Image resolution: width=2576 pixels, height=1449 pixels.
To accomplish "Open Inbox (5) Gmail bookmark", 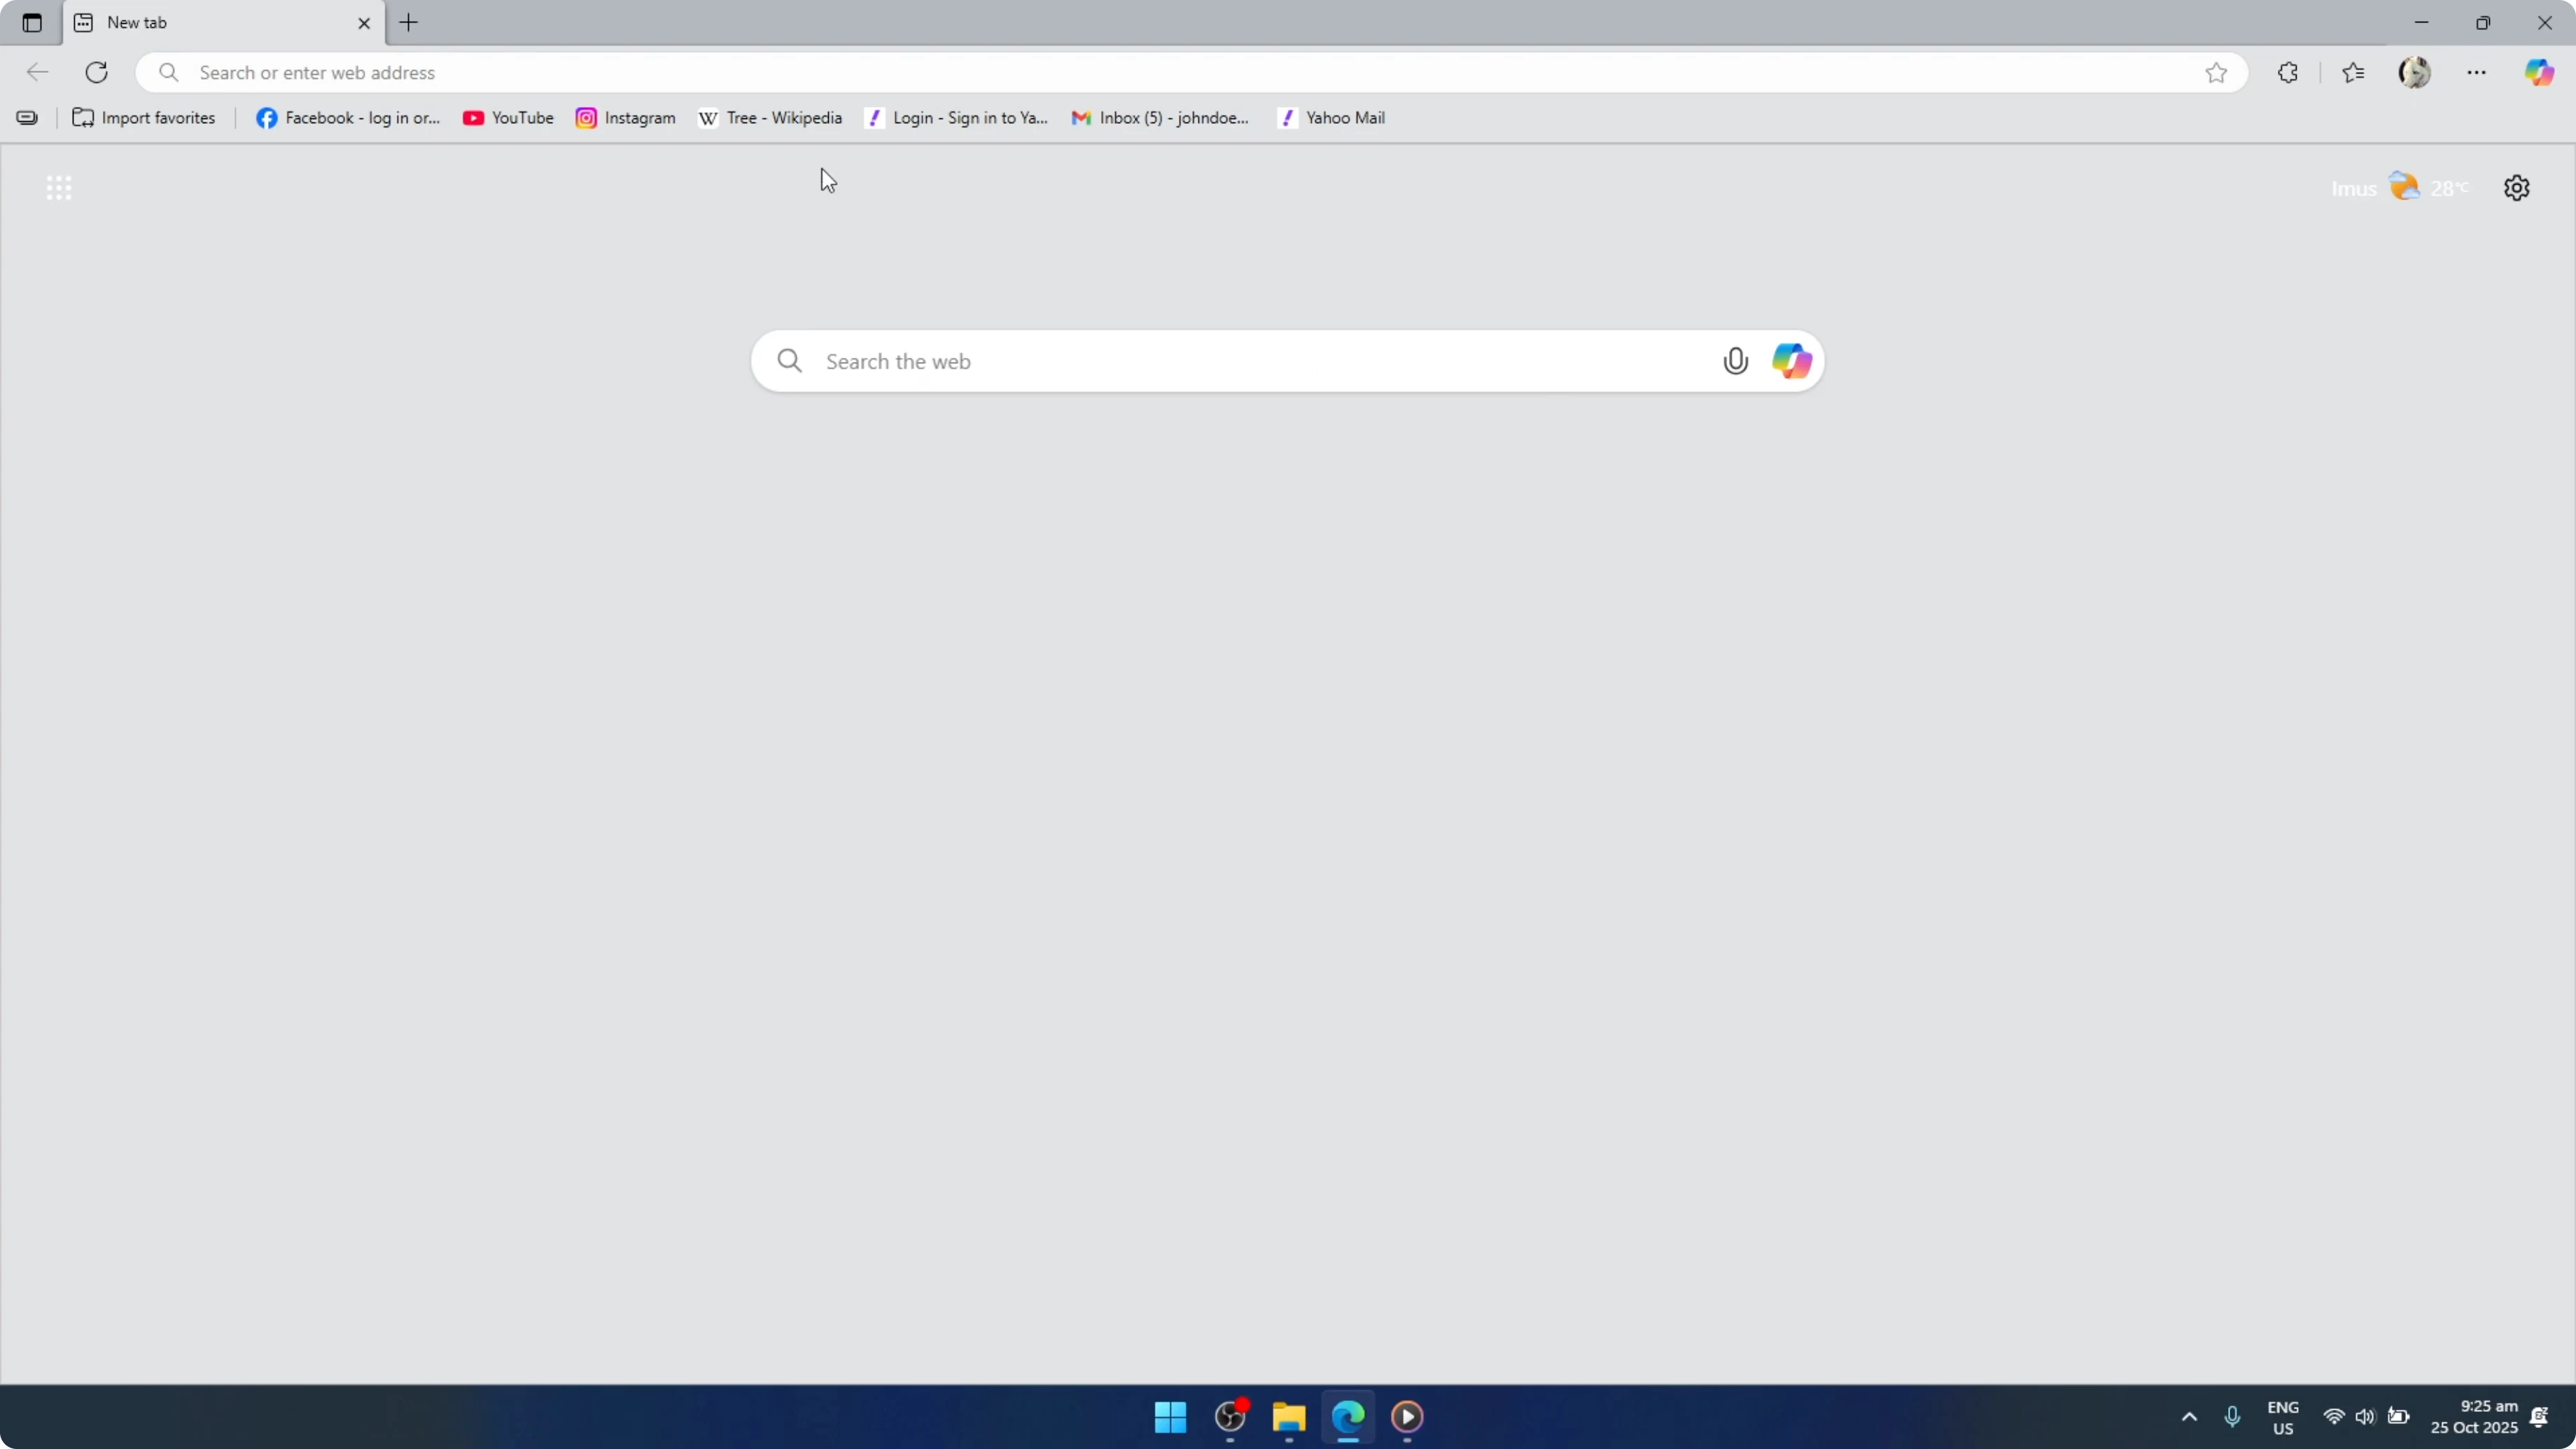I will (x=1160, y=118).
